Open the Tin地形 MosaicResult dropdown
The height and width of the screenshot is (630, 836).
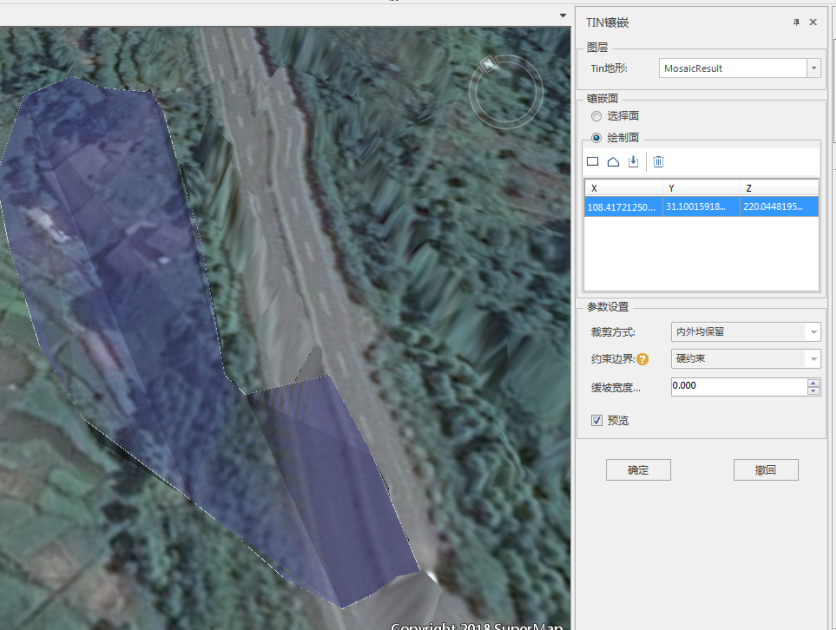[x=813, y=68]
